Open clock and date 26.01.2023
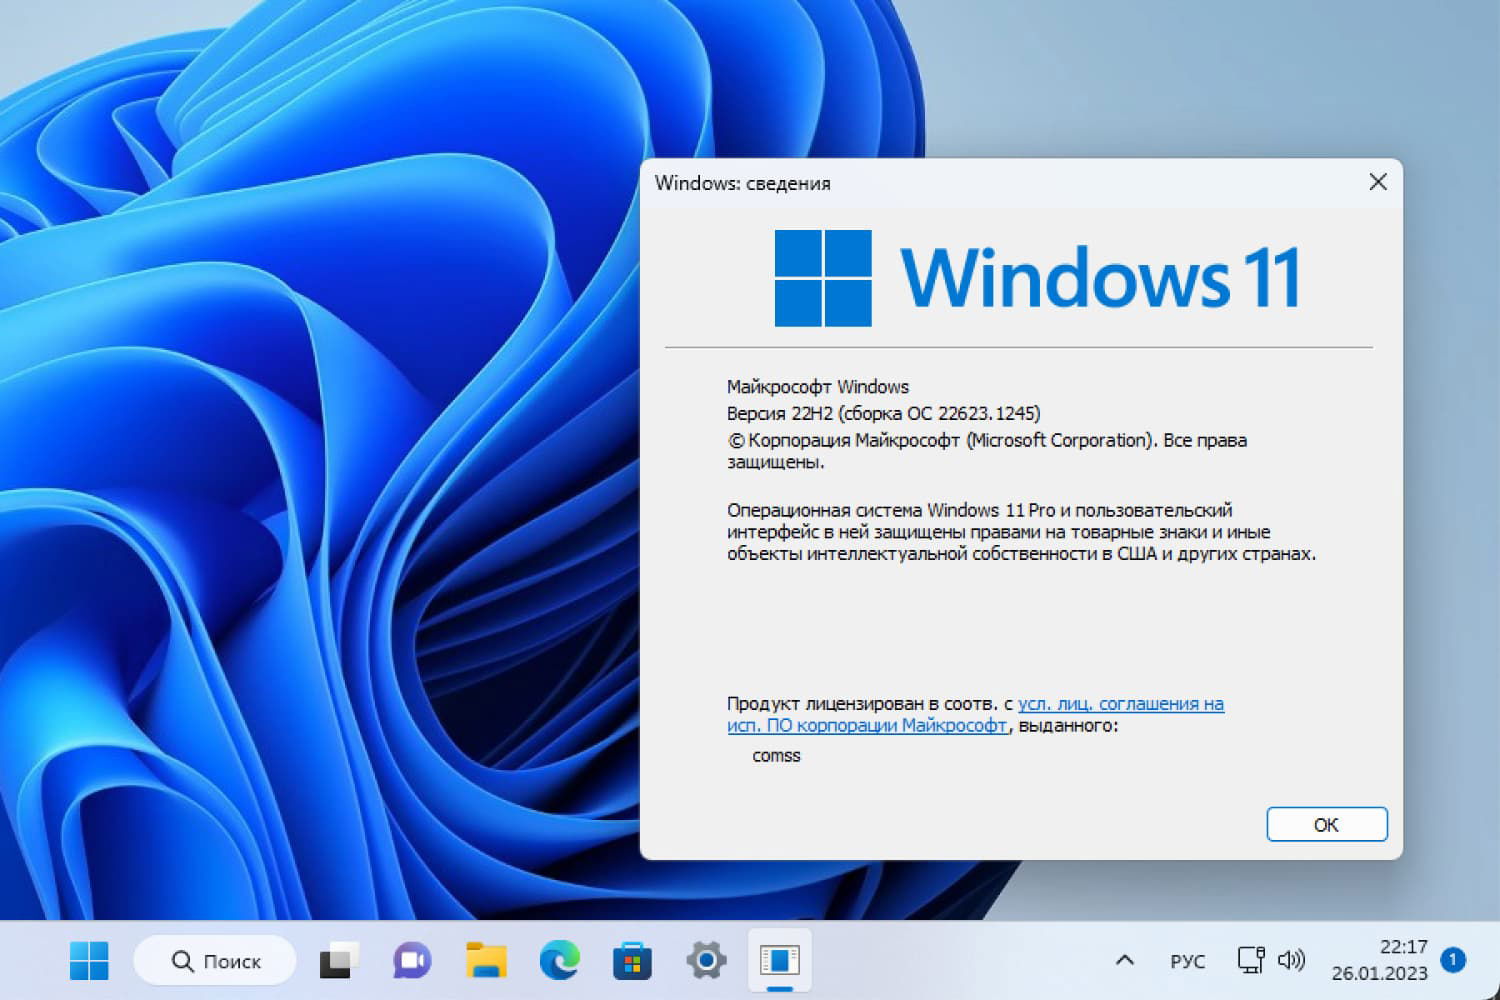The image size is (1500, 1000). pyautogui.click(x=1380, y=960)
